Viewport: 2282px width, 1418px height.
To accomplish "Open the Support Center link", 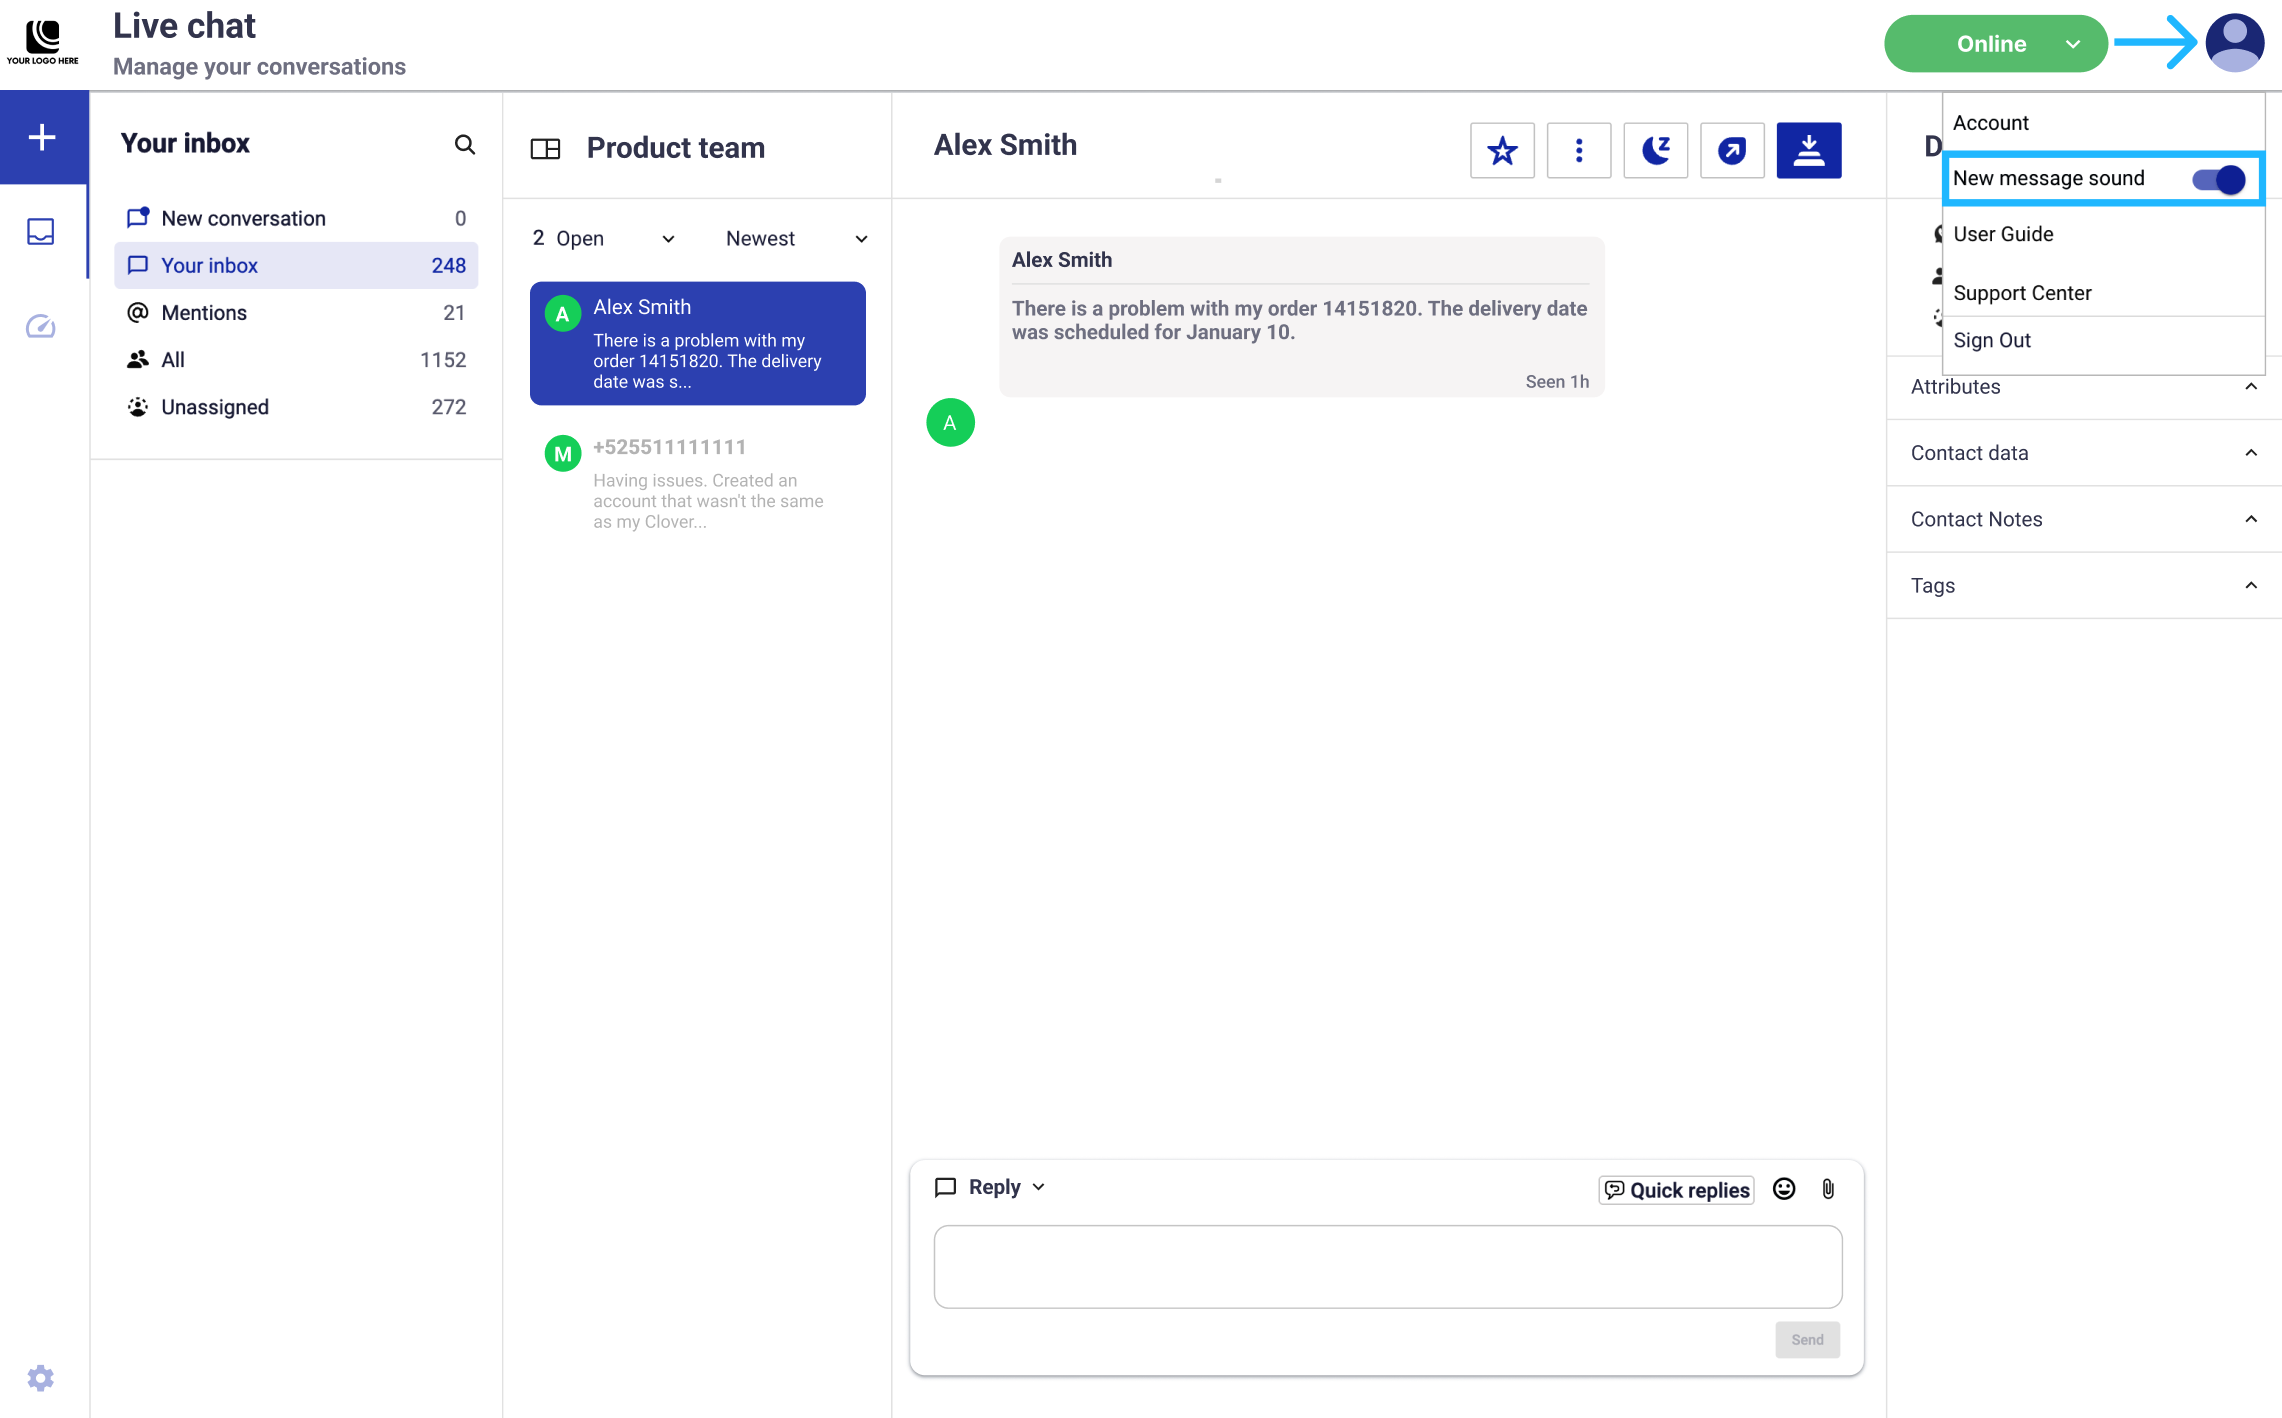I will (2022, 293).
